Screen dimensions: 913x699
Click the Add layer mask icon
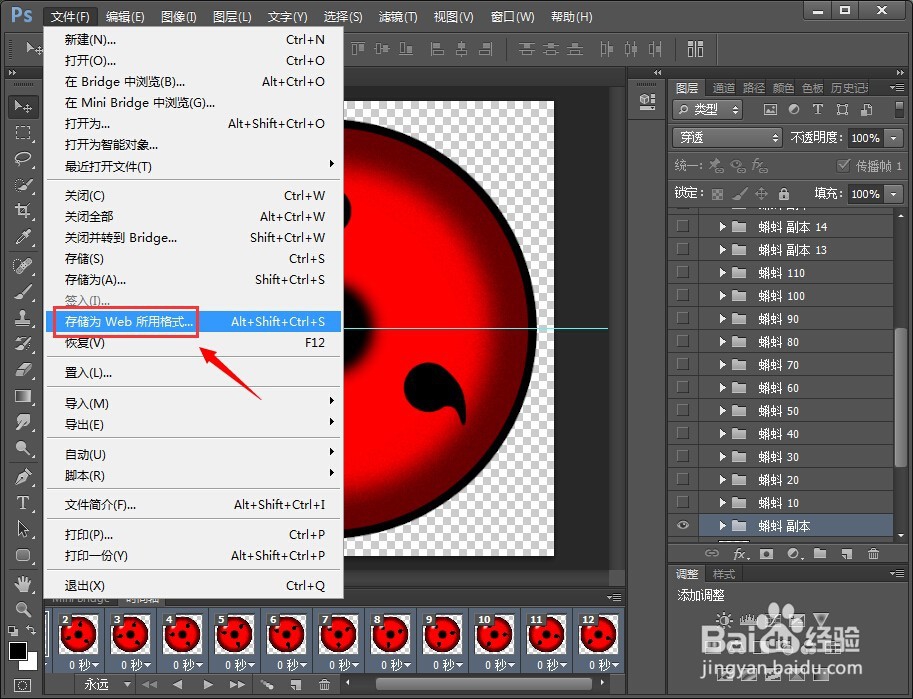766,553
